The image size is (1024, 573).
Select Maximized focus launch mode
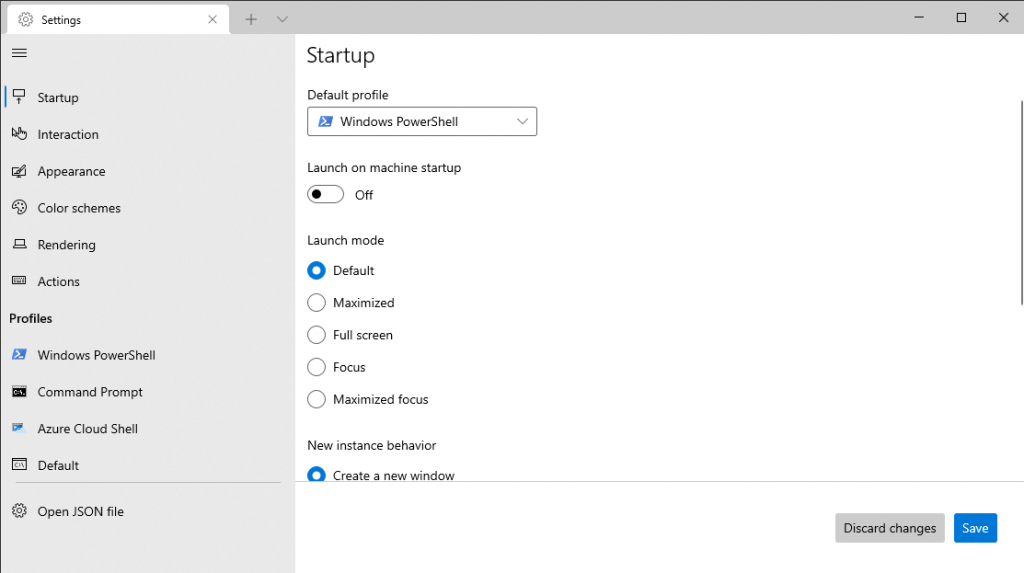317,399
